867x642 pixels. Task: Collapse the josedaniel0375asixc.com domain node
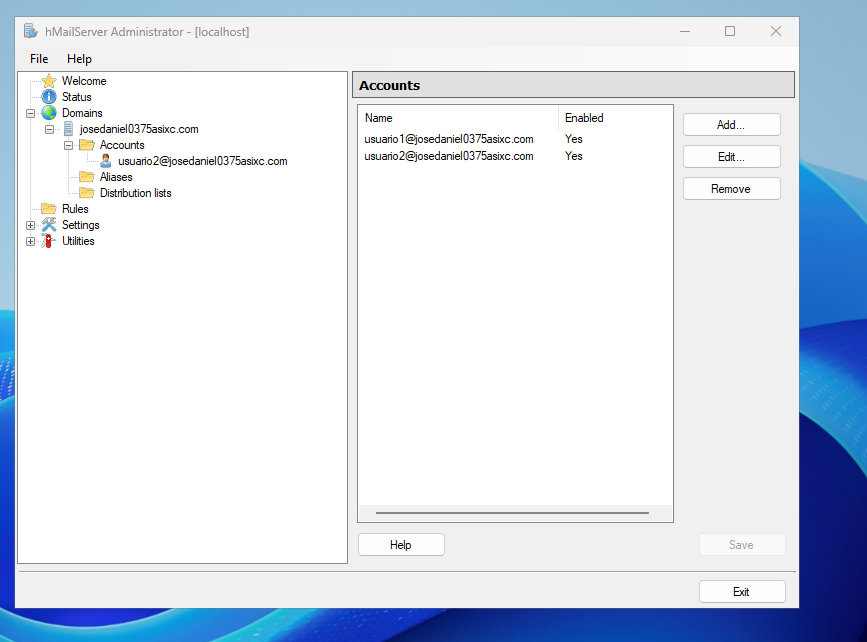[49, 129]
